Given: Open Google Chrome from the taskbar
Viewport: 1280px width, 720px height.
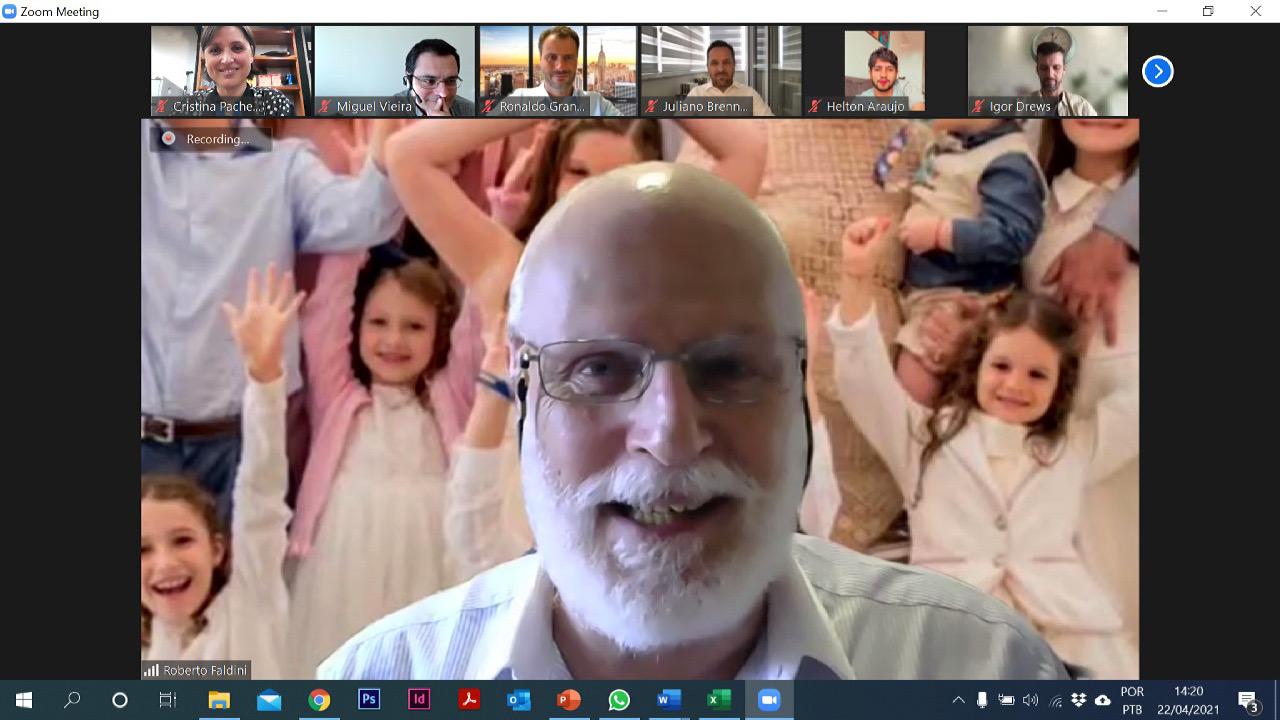Looking at the screenshot, I should click(319, 700).
